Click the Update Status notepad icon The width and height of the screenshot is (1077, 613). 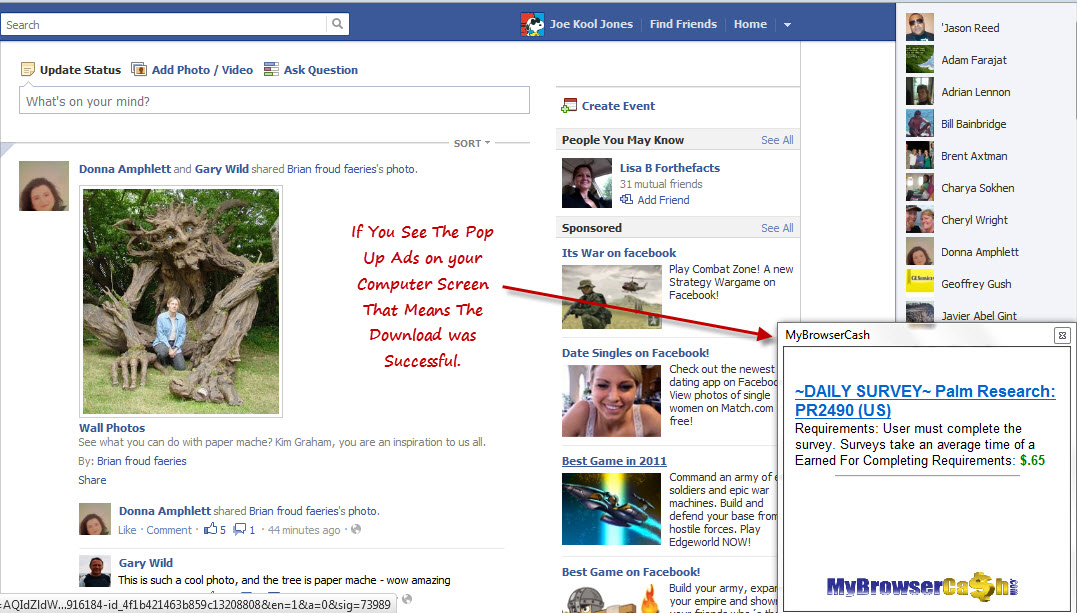[27, 69]
